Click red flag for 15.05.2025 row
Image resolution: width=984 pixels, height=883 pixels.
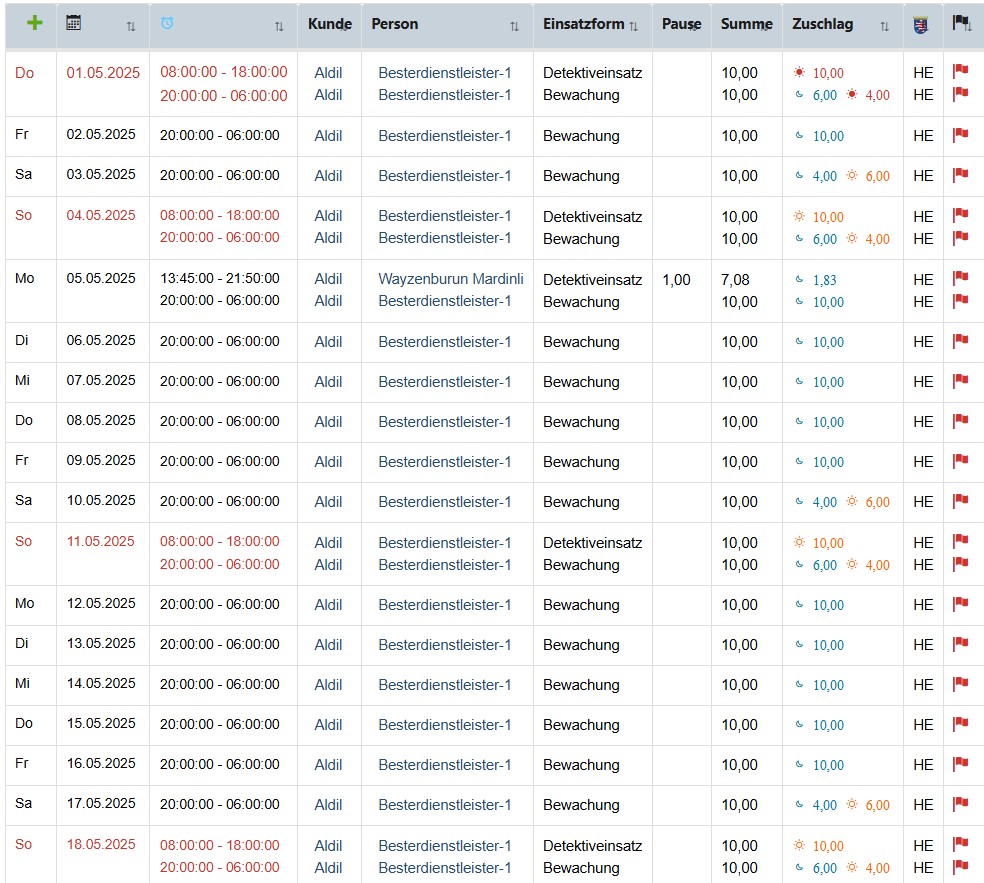coord(960,724)
